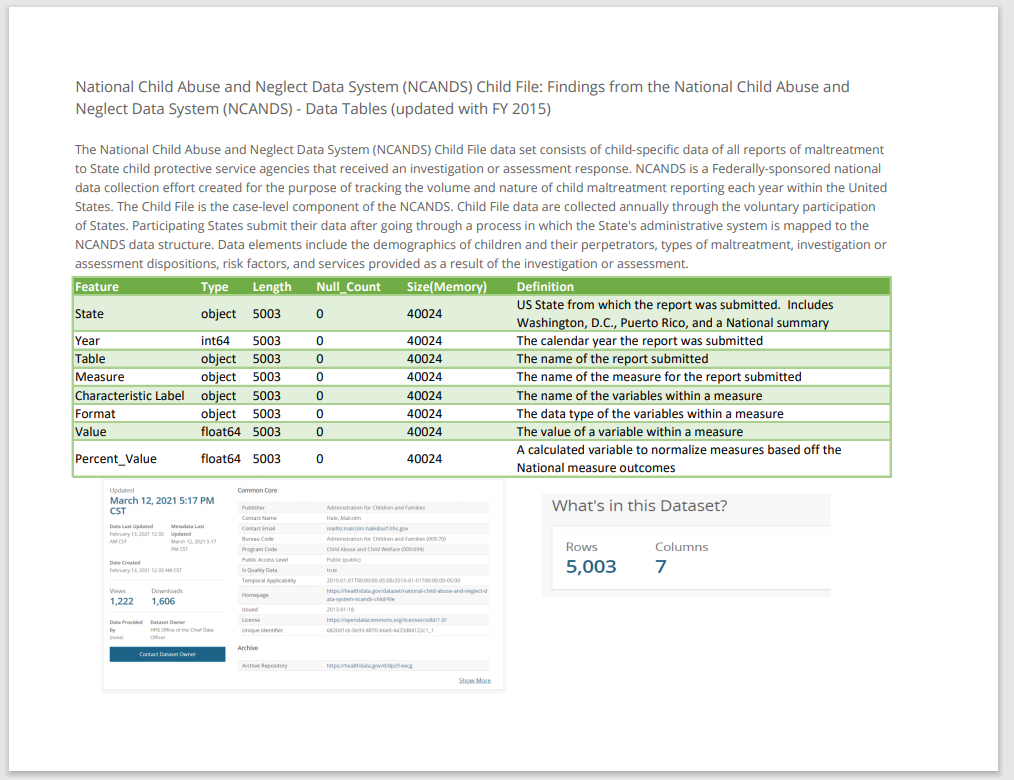The image size is (1014, 780).
Task: Click 'The value of a variable within a measure'
Action: point(630,432)
